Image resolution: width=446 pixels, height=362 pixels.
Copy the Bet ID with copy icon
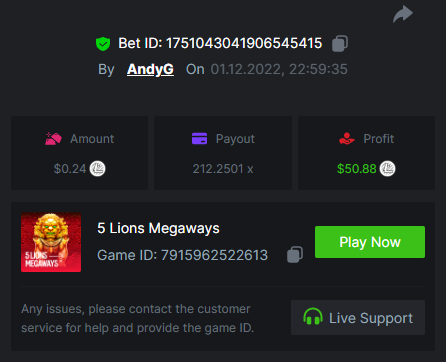coord(340,44)
